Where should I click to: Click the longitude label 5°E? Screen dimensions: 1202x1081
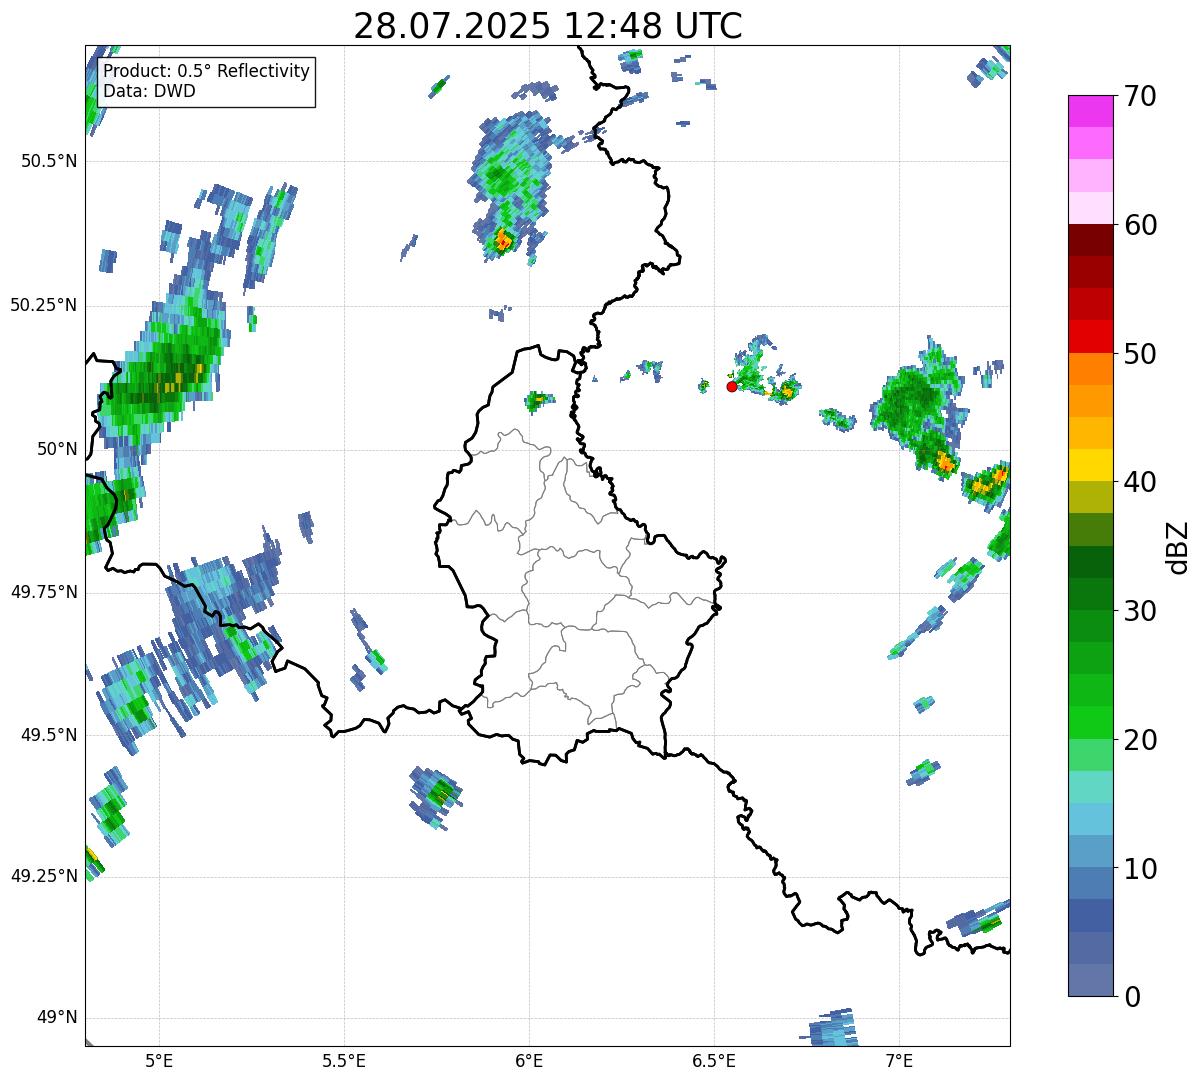[159, 1061]
